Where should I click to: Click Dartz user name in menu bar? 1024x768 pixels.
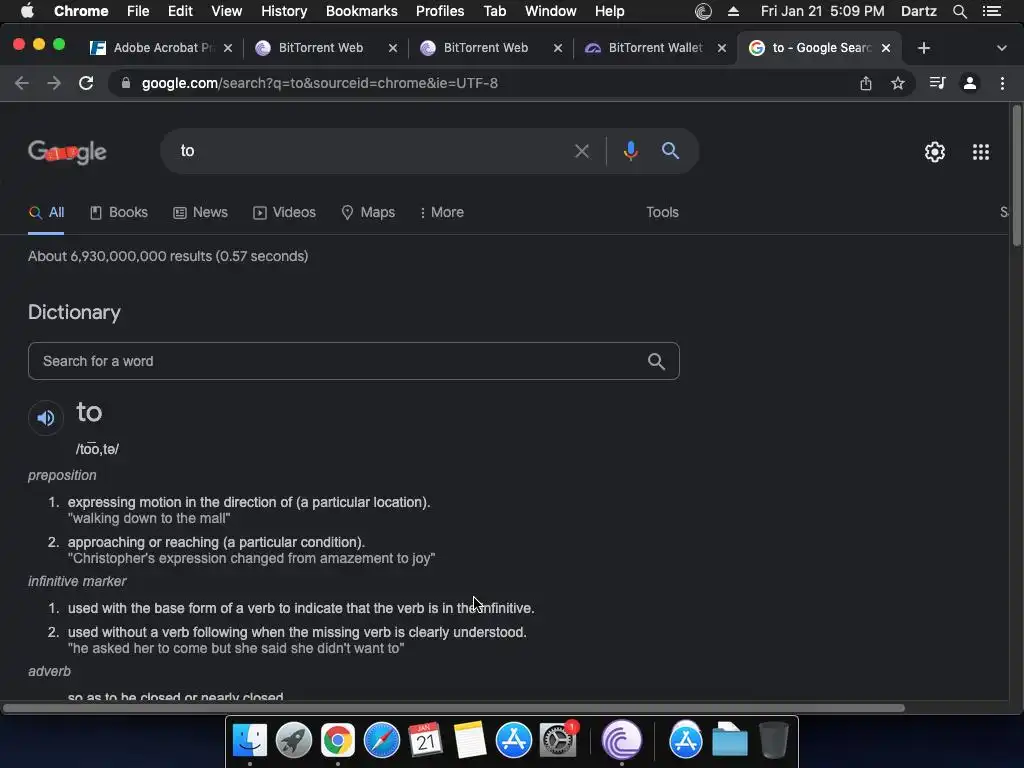click(918, 11)
